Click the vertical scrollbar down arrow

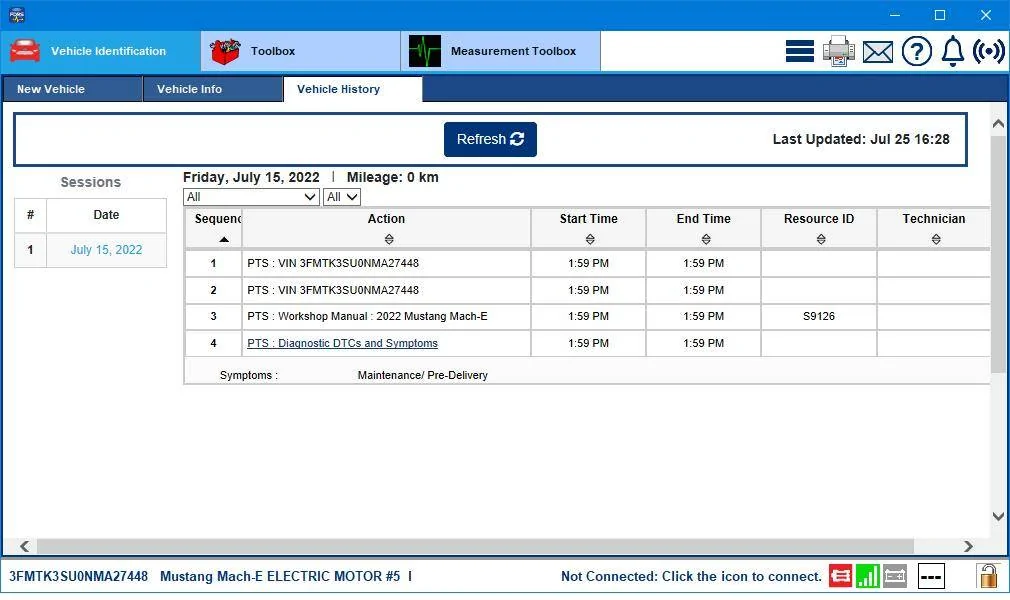tap(998, 516)
